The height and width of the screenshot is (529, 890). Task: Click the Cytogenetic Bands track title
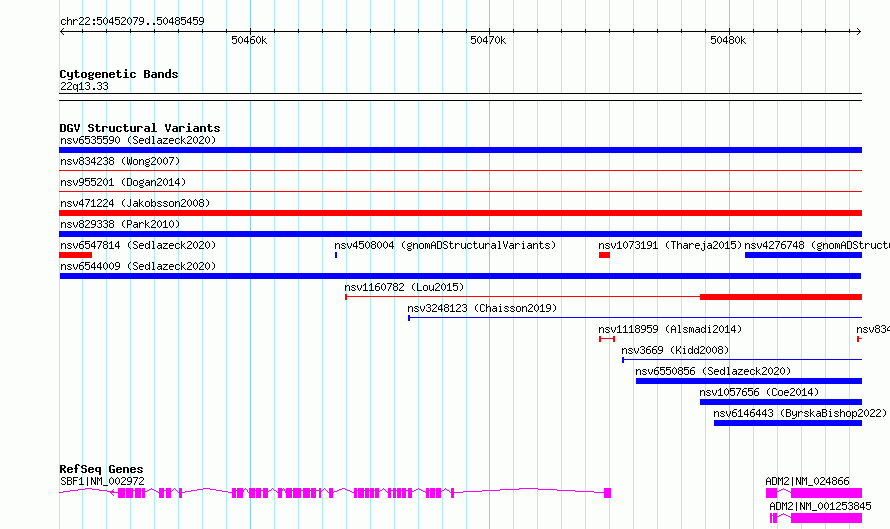click(119, 74)
